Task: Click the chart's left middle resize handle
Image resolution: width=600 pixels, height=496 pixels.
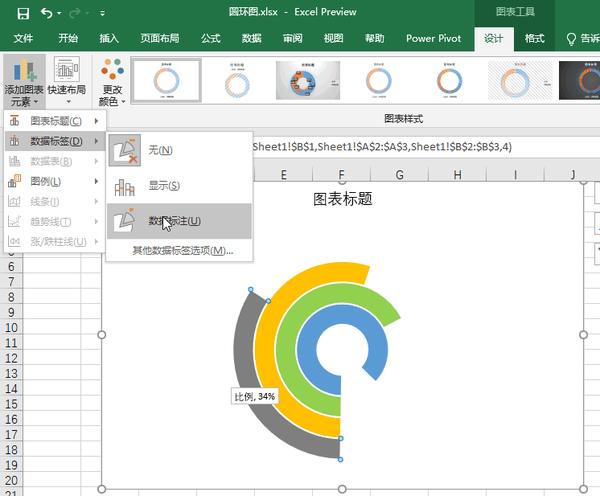Action: click(101, 335)
